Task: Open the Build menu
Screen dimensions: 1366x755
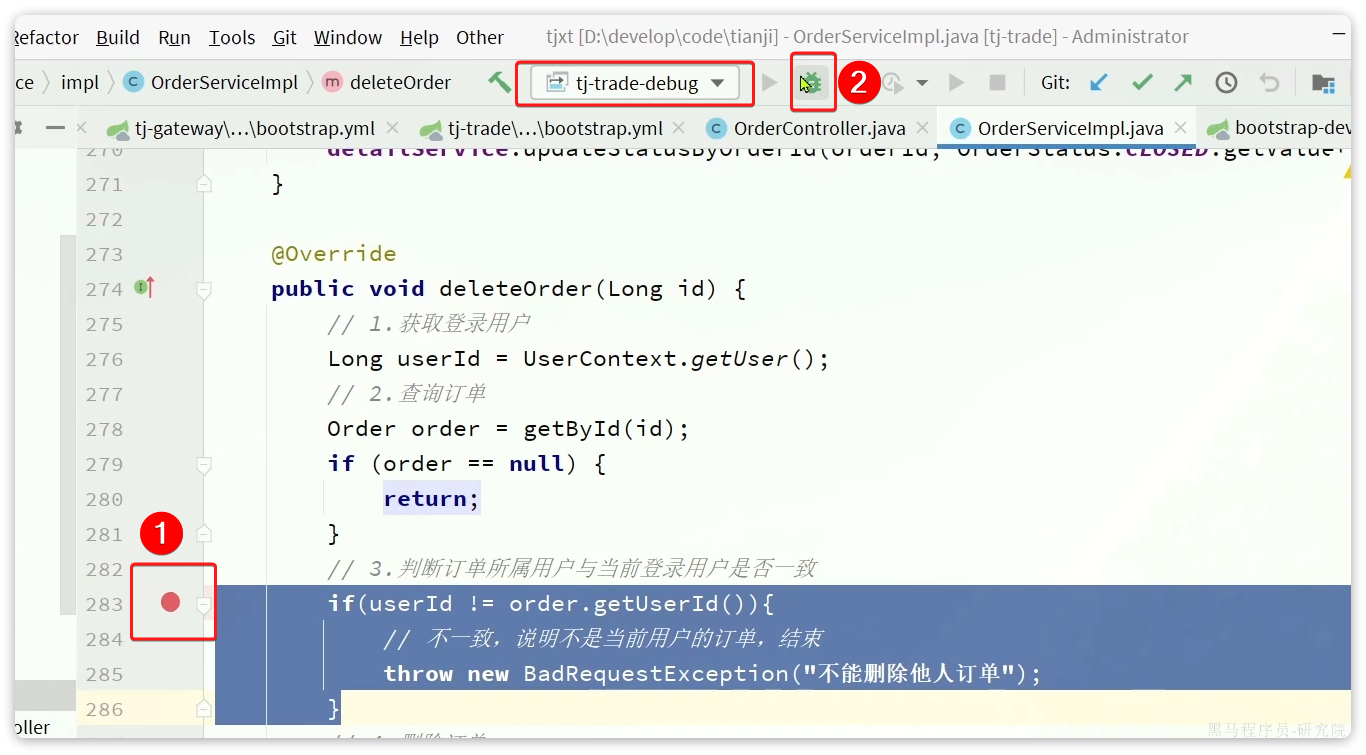Action: [118, 38]
